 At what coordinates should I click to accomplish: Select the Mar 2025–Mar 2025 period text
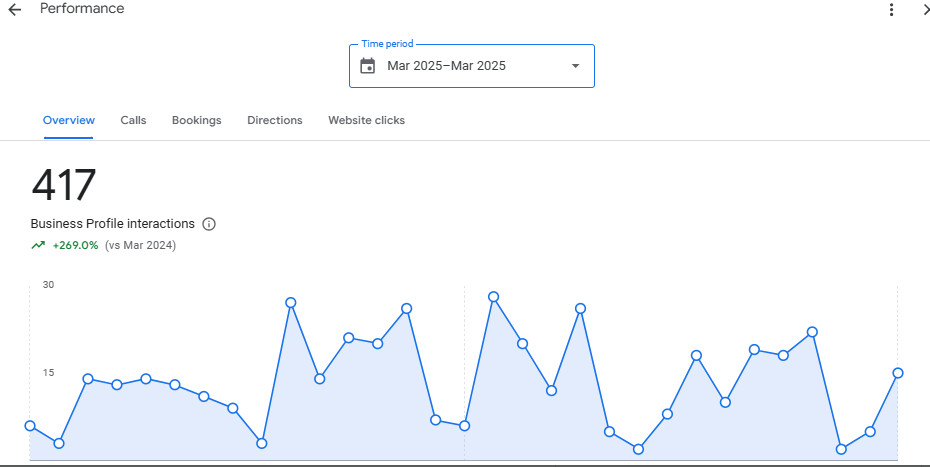447,66
